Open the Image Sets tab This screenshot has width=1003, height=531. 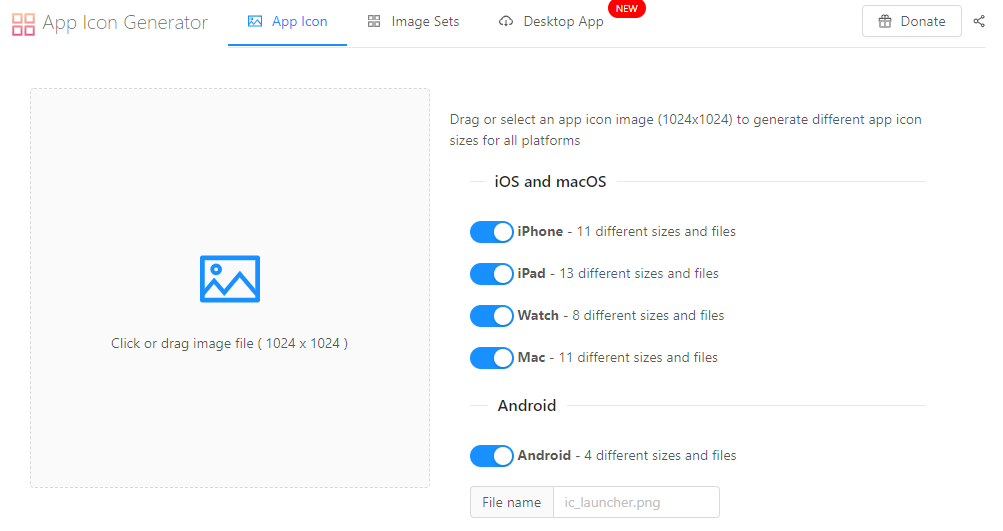point(413,22)
